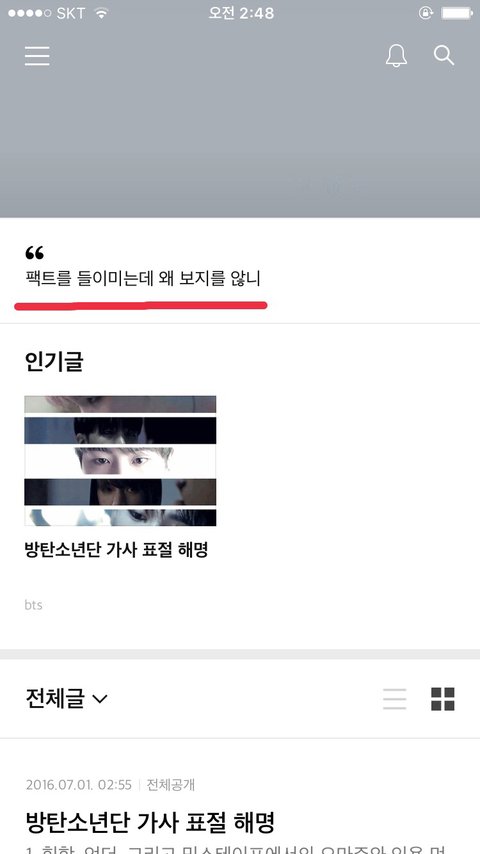Tap the bts category label
480x854 pixels.
[33, 605]
